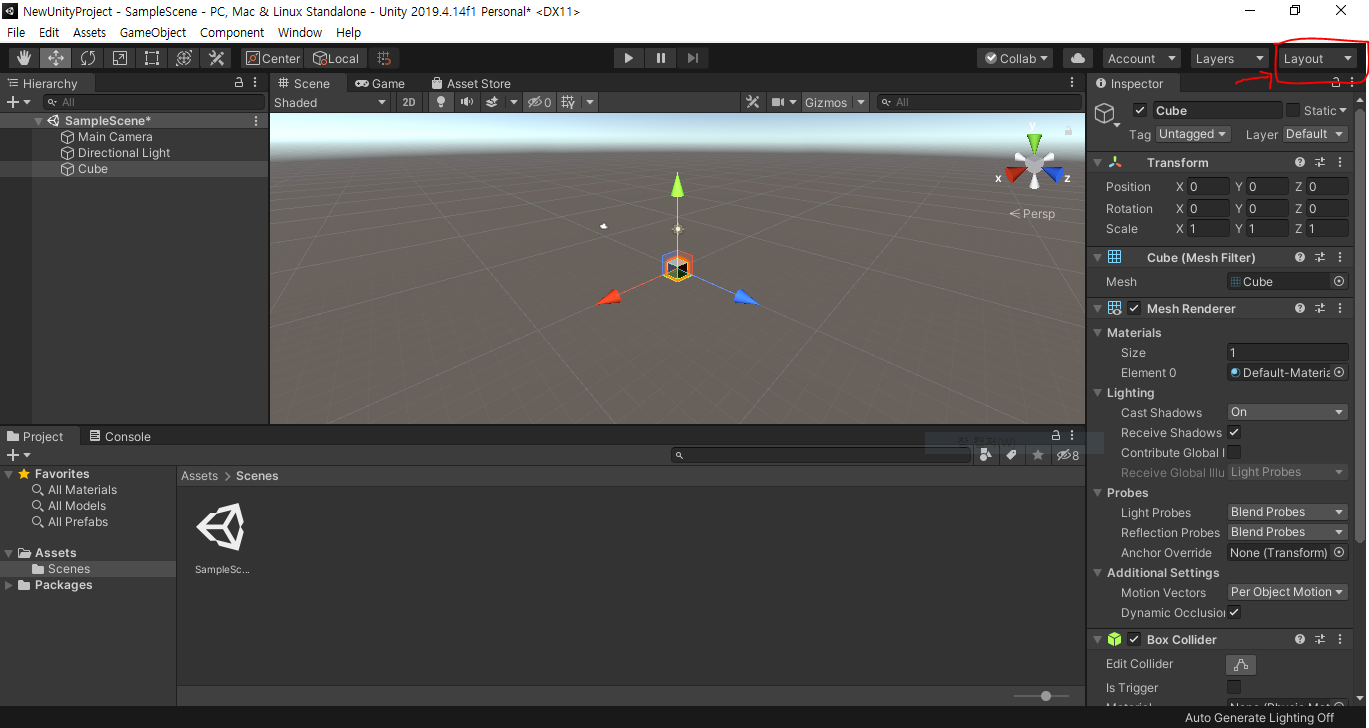
Task: Toggle handle rotation Local button
Action: [x=336, y=58]
